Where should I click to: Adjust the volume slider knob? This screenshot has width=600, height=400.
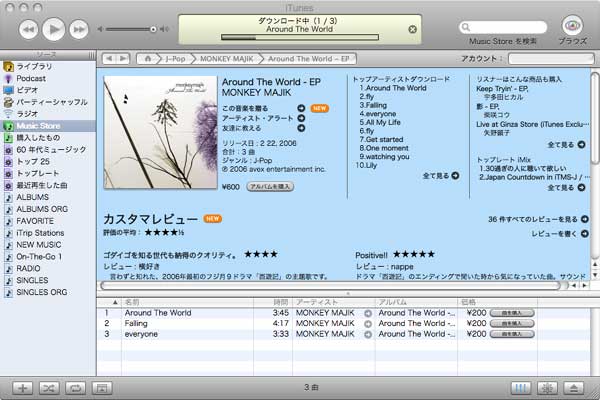153,29
